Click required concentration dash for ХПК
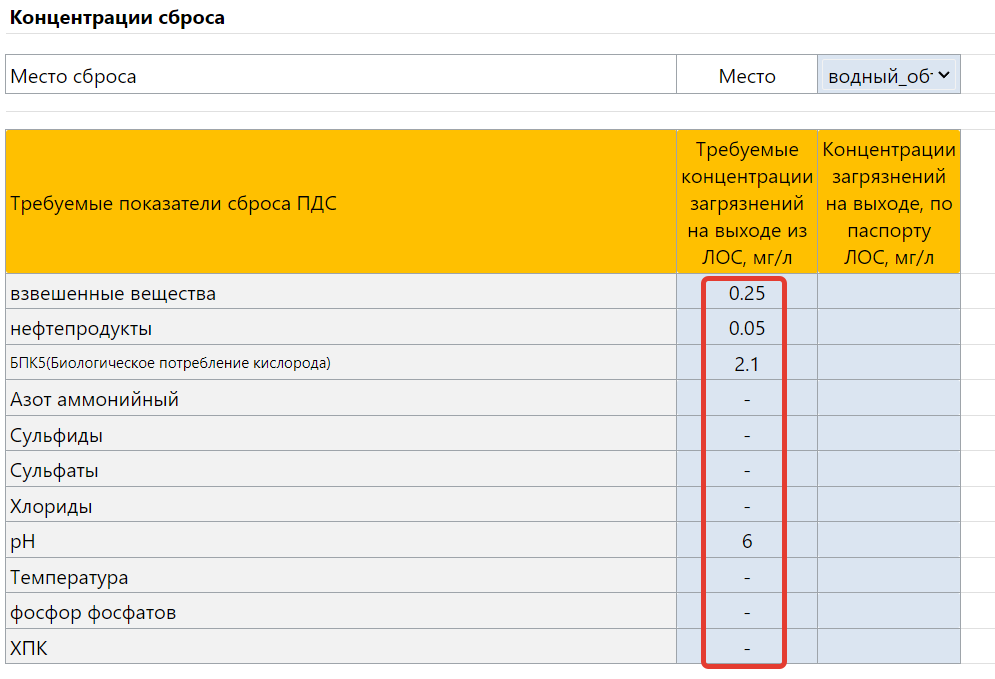 [746, 648]
